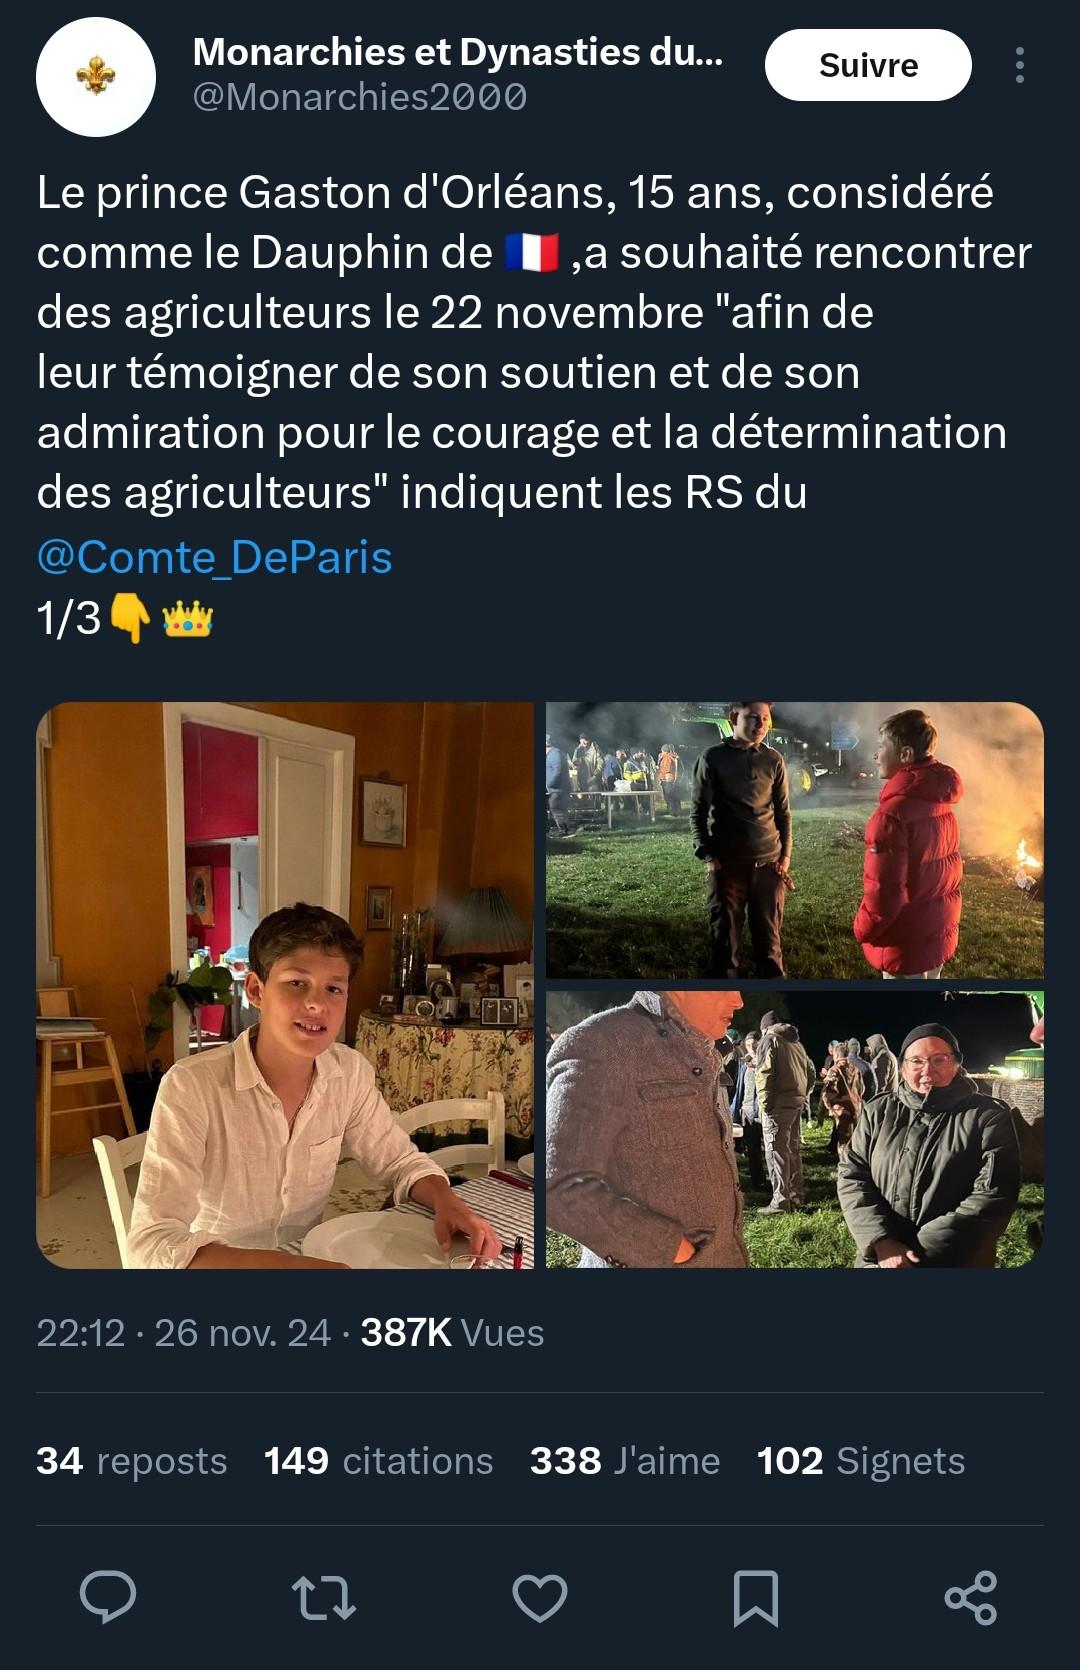Tap the 387K Vues view count

pyautogui.click(x=452, y=1333)
